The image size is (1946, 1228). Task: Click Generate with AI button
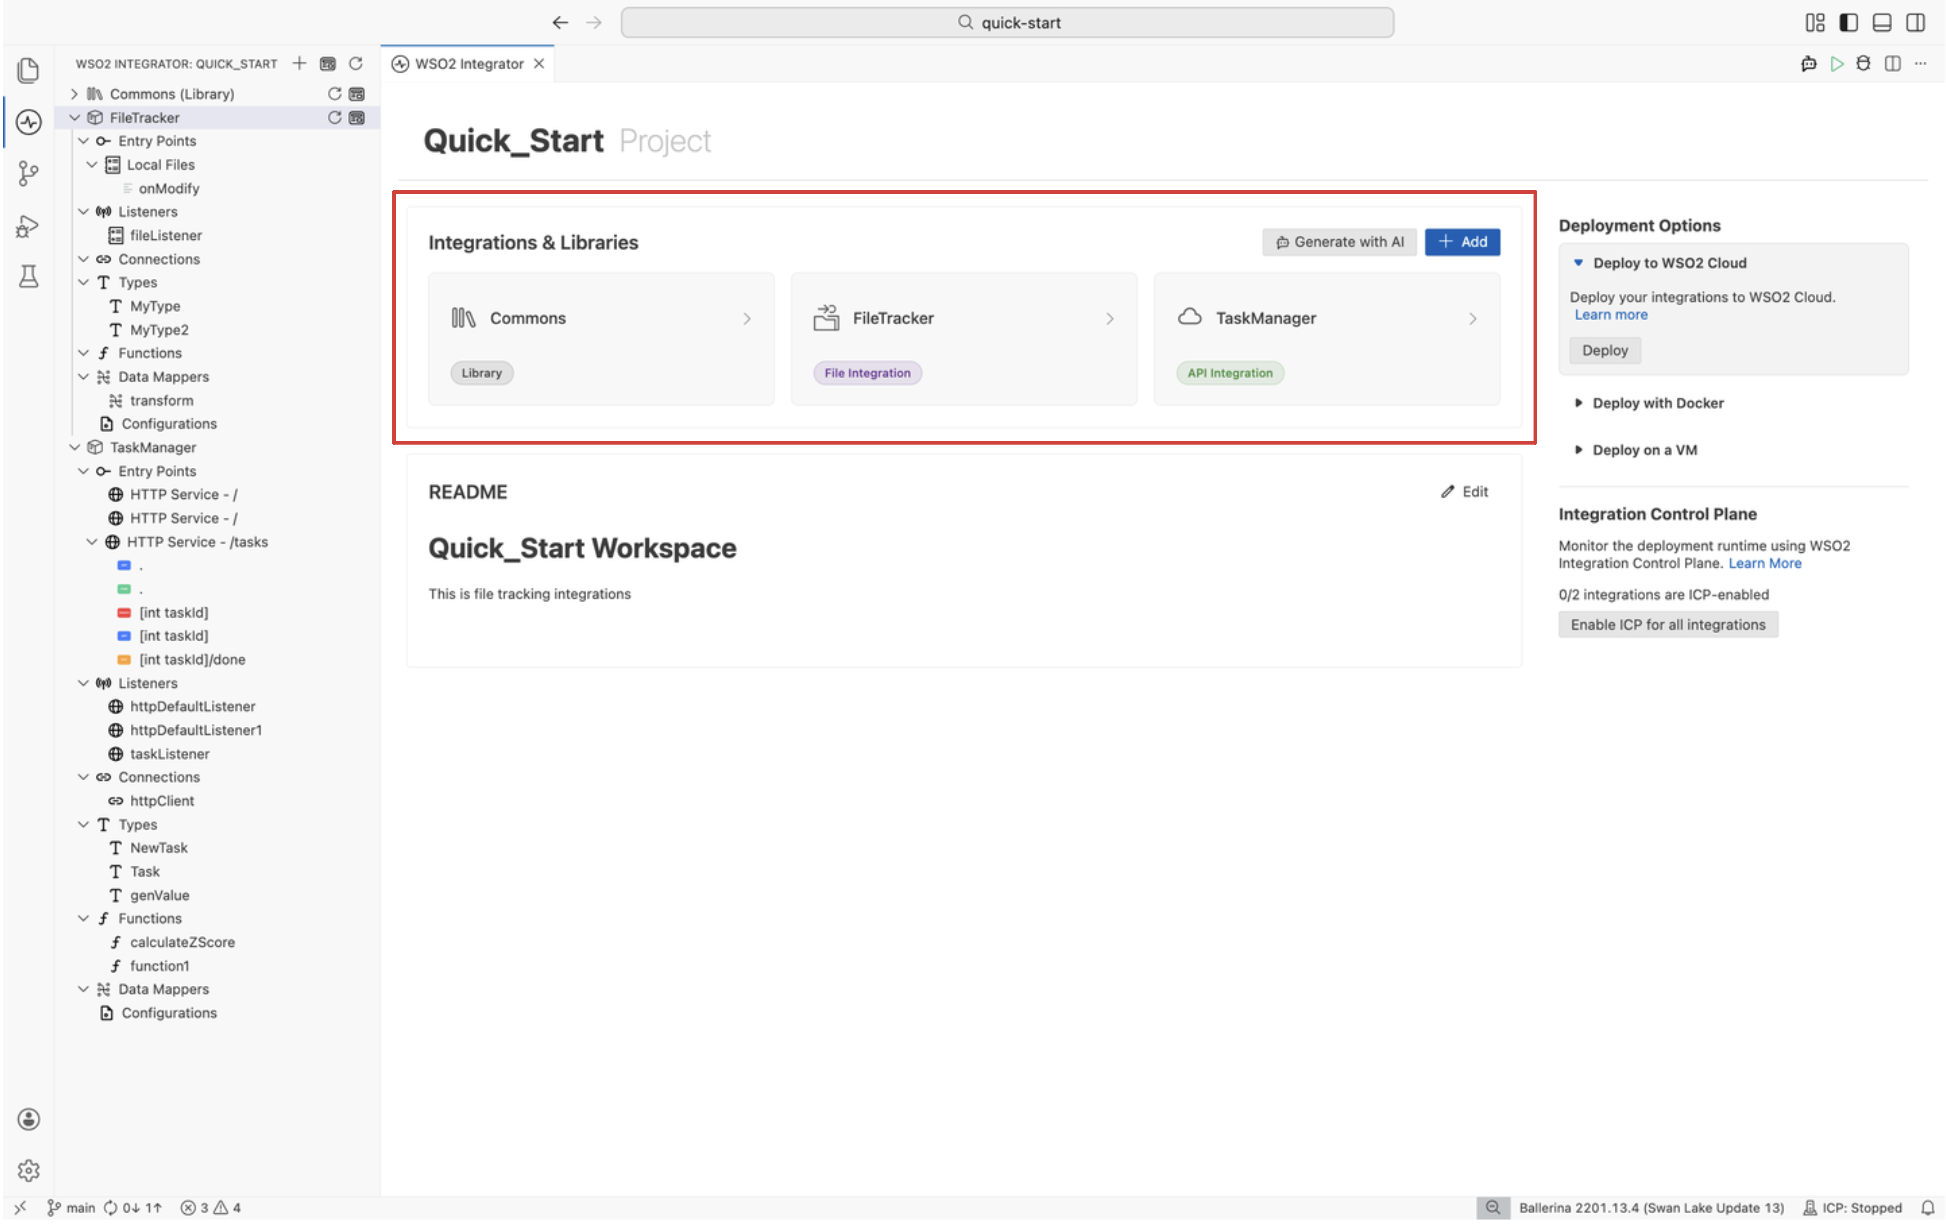coord(1339,242)
